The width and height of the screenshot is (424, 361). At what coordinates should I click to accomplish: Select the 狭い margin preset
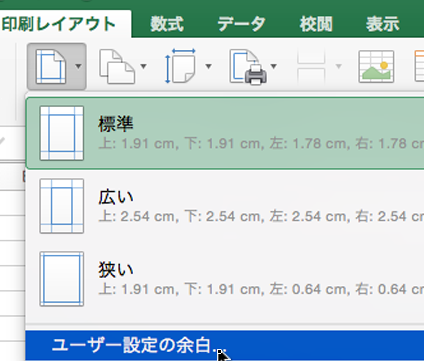[225, 279]
